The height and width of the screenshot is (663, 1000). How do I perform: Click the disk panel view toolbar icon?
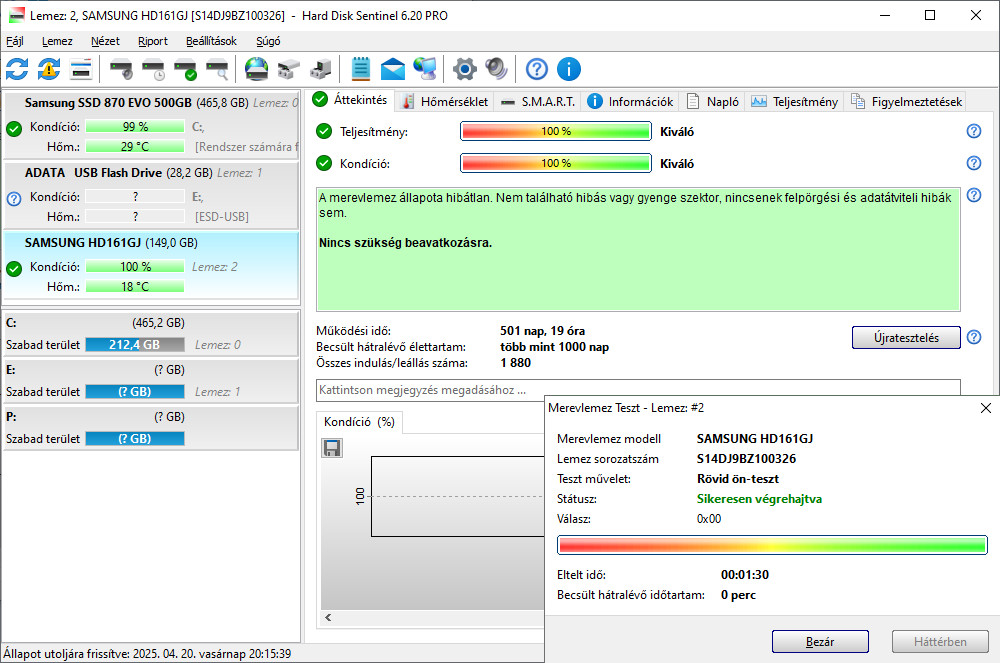point(81,69)
